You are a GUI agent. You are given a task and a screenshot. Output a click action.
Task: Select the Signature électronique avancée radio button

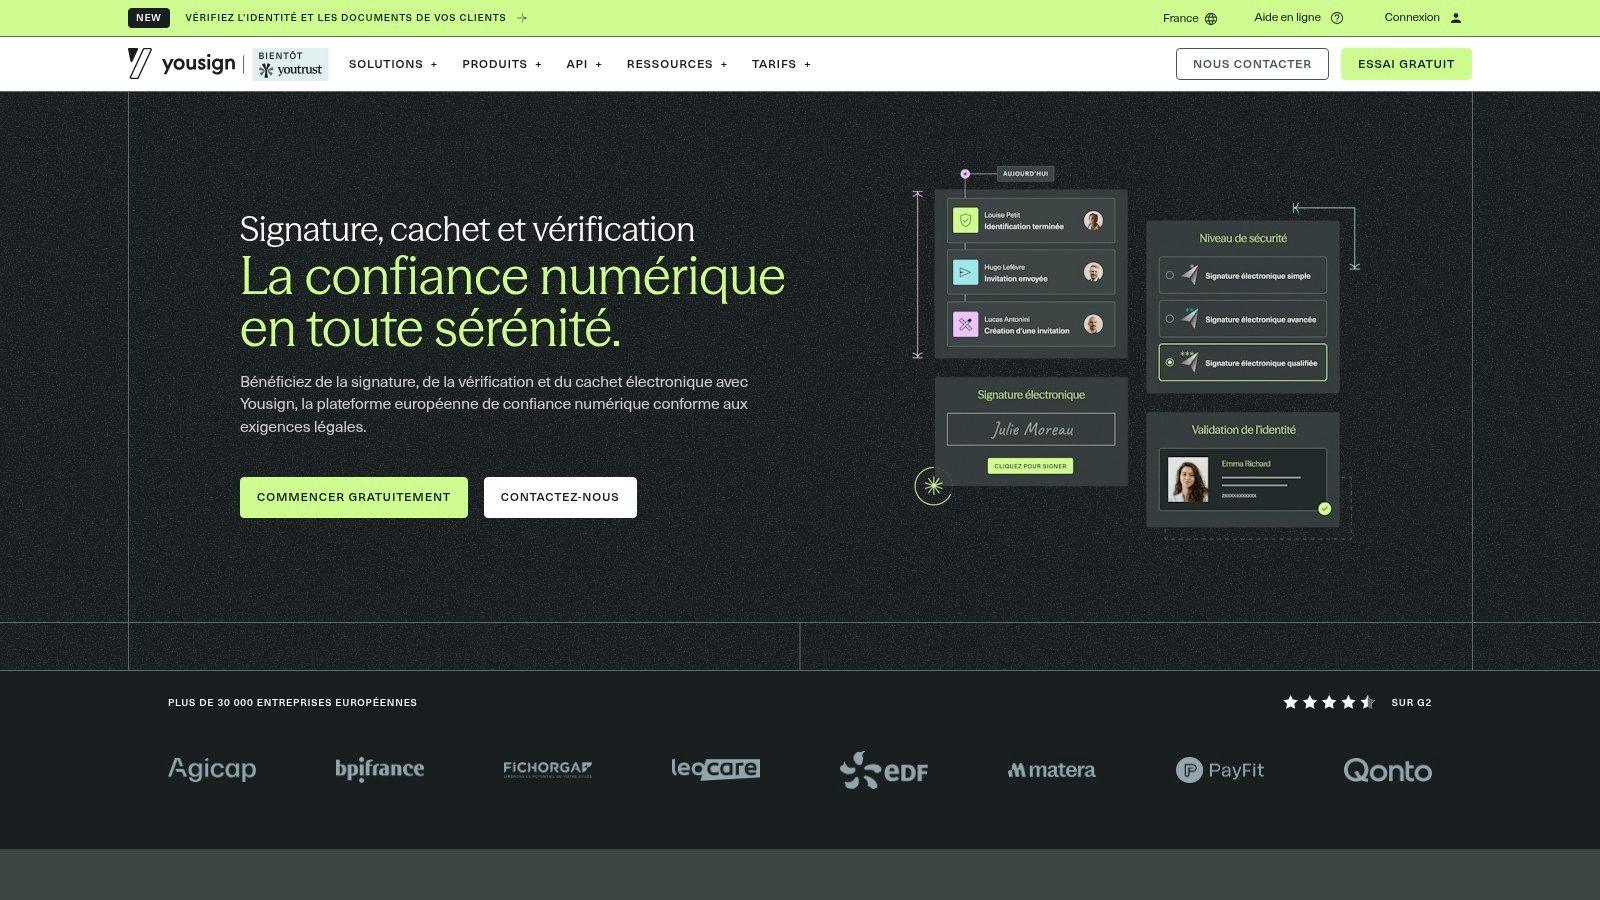[1168, 319]
